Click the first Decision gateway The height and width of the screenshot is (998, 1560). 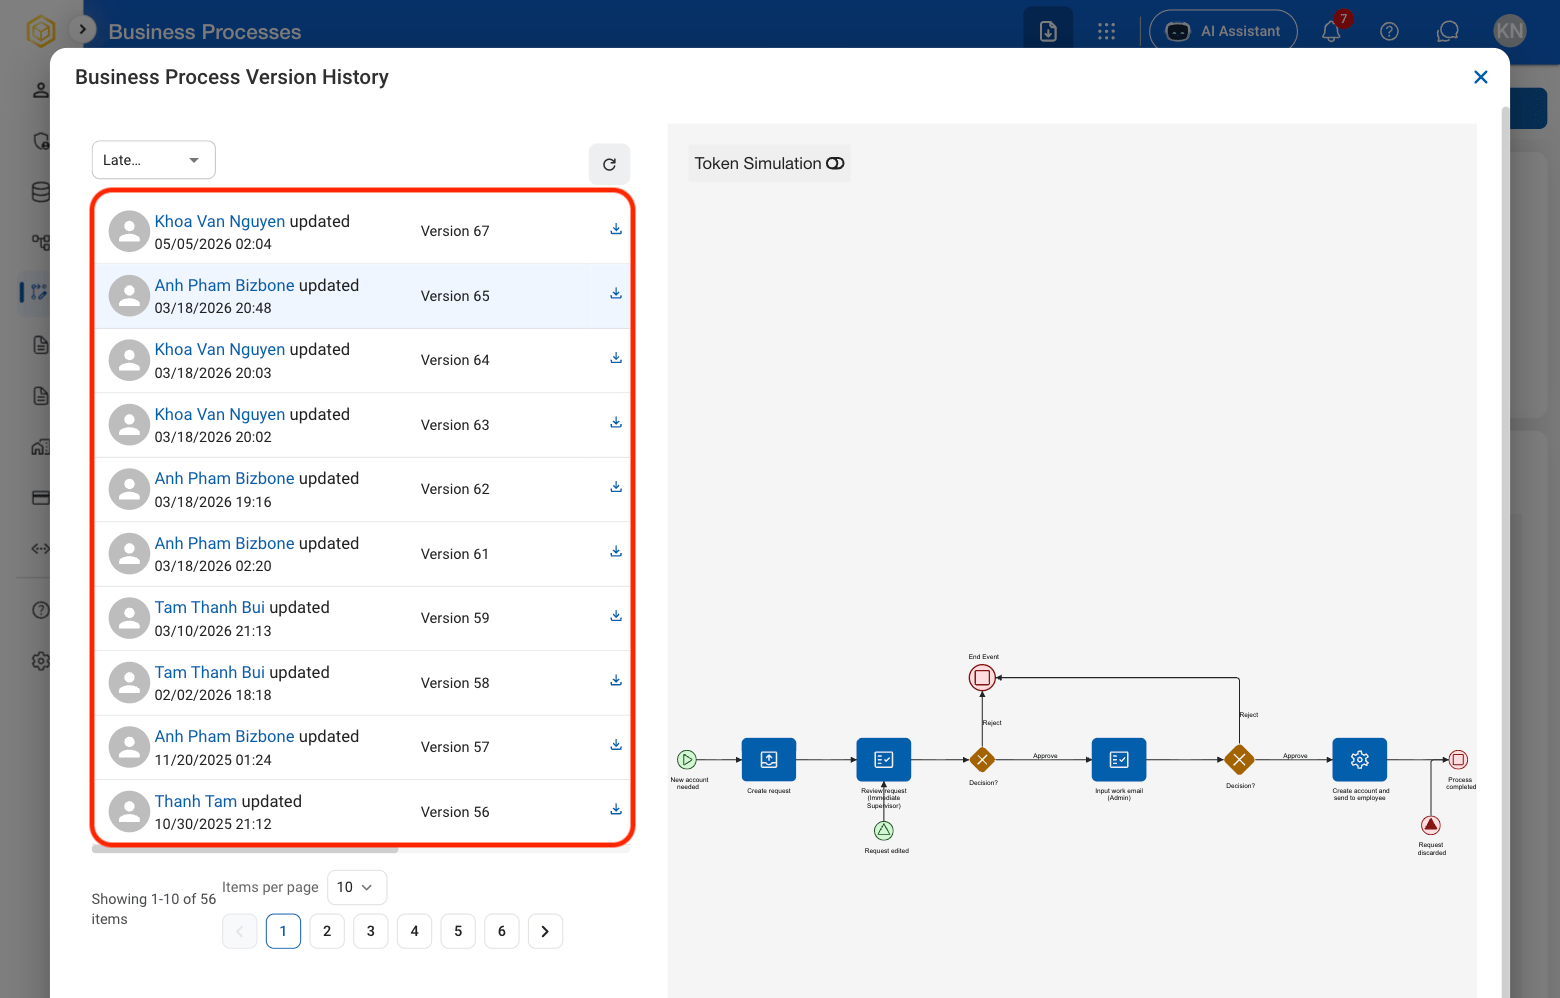982,760
